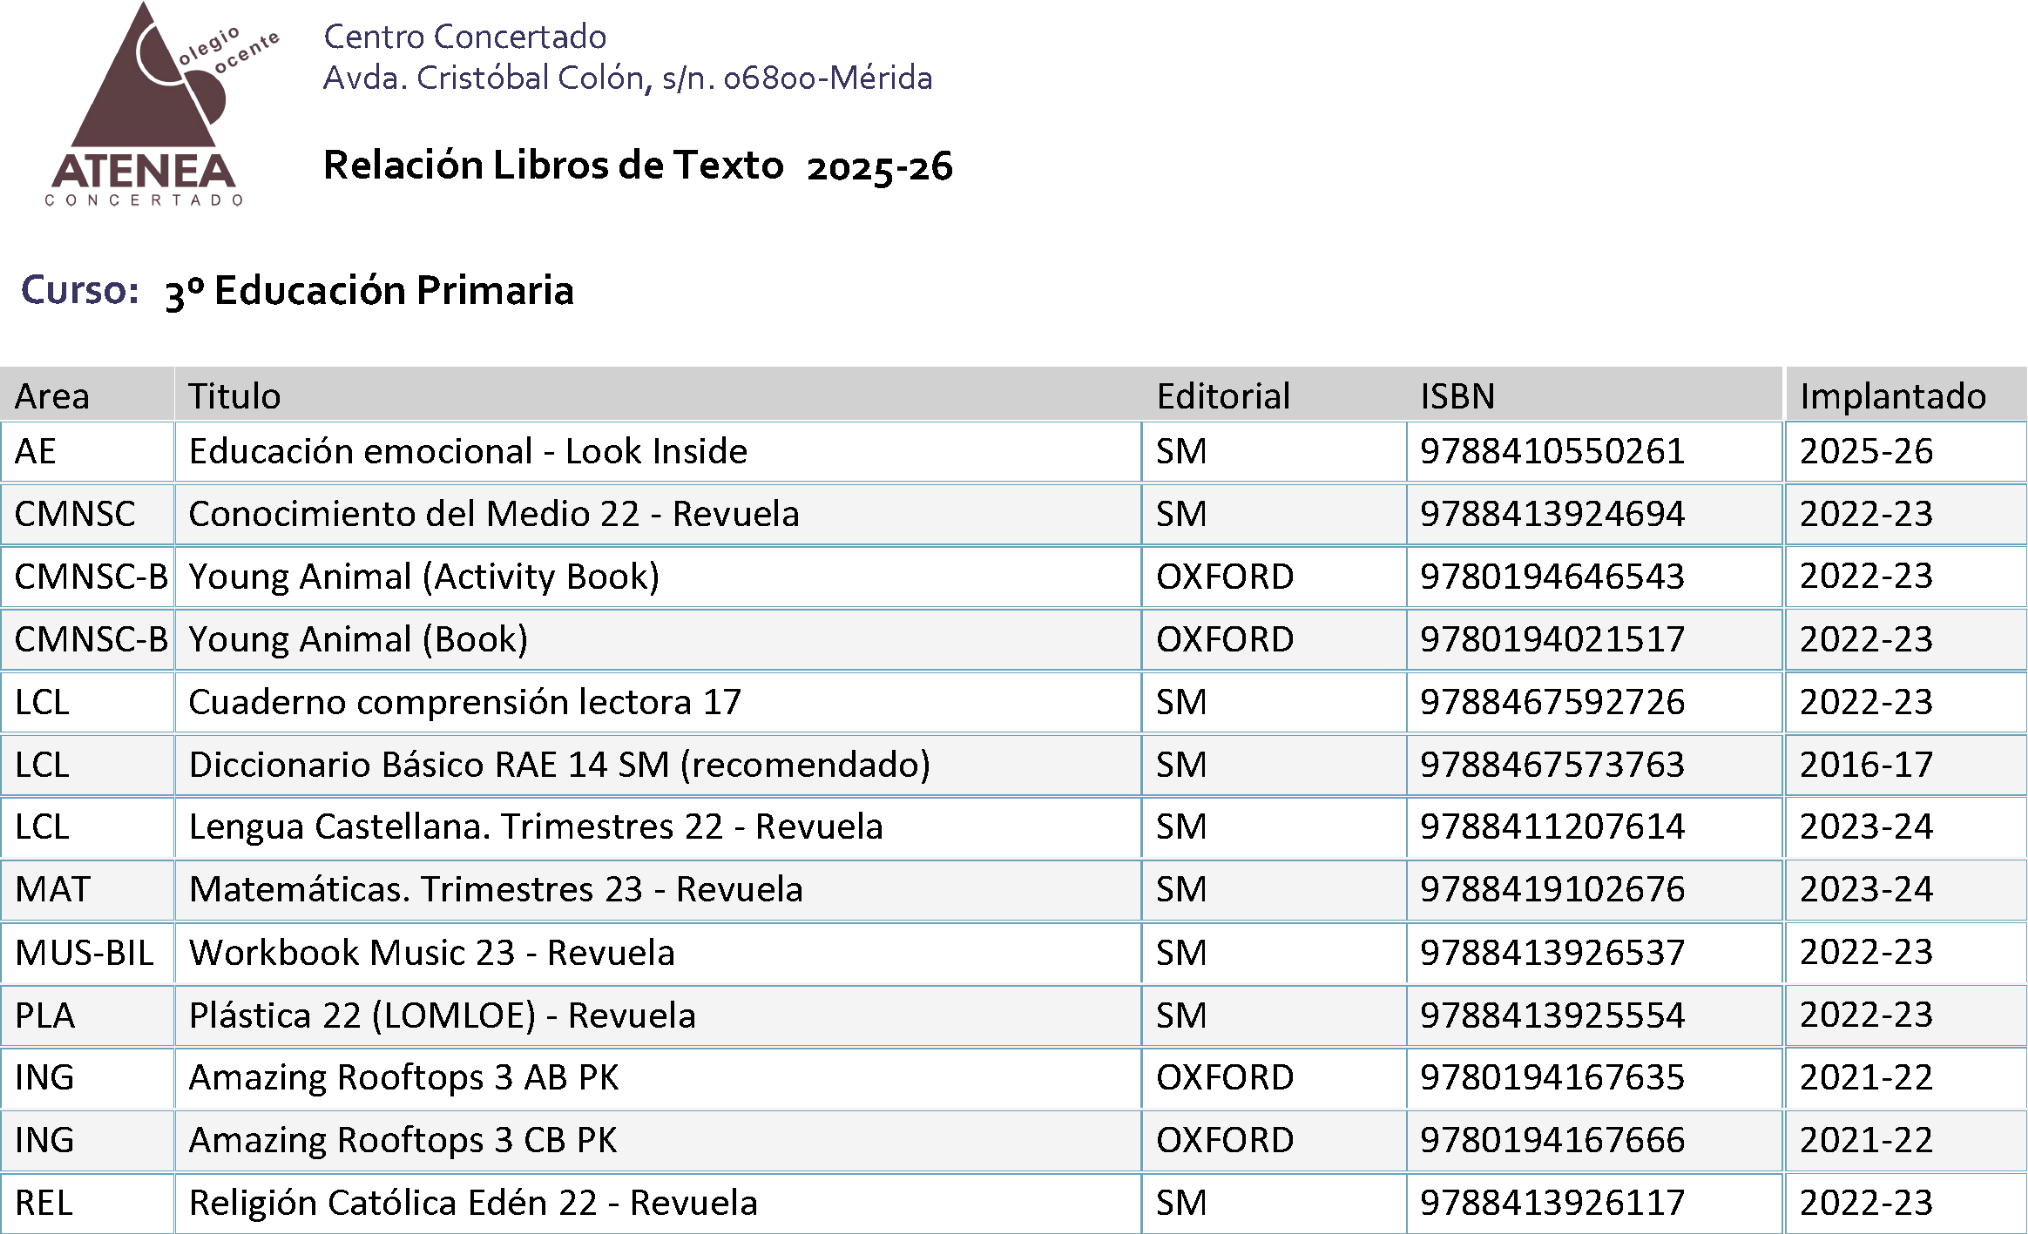The width and height of the screenshot is (2028, 1234).
Task: Click Diccionario Básico RAE 14 SM title
Action: pos(559,765)
